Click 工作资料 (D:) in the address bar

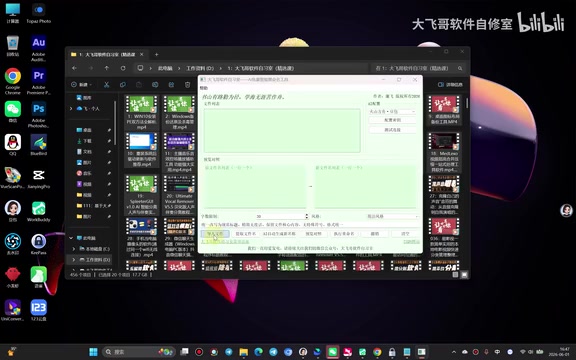point(200,68)
